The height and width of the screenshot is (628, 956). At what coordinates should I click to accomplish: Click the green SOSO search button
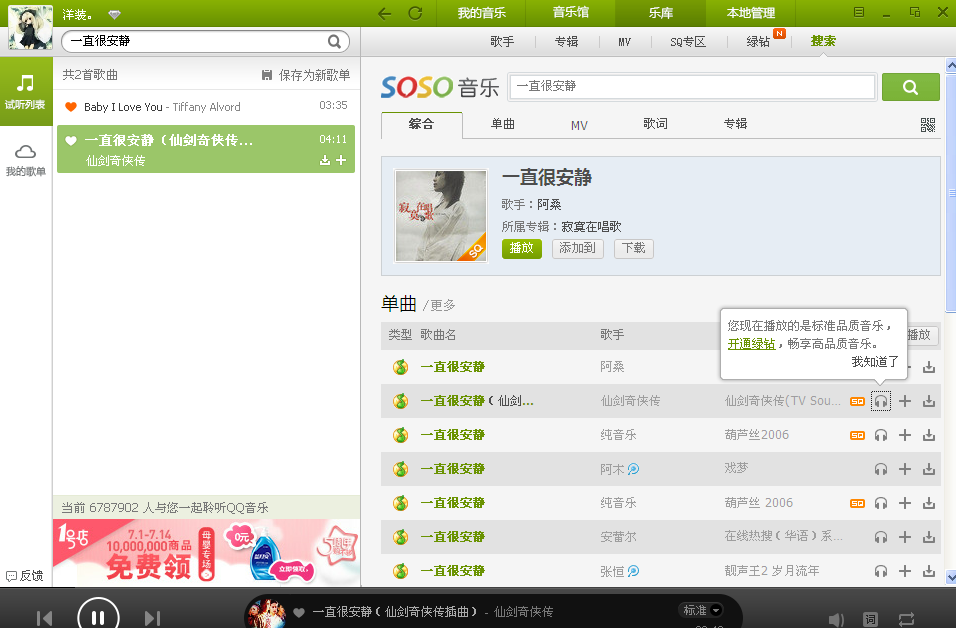(x=910, y=87)
